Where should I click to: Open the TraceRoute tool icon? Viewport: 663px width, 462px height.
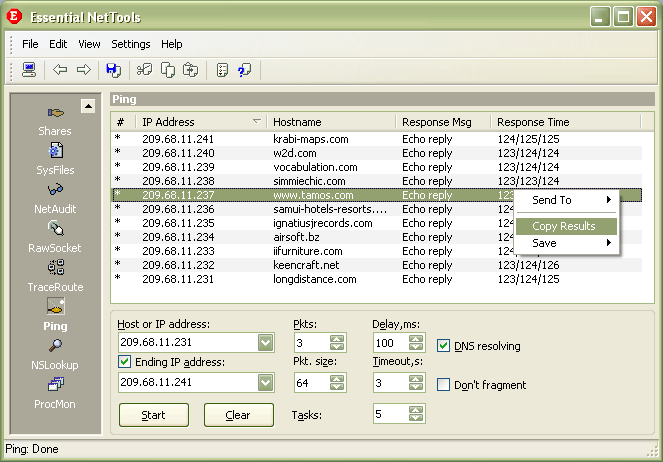click(56, 268)
